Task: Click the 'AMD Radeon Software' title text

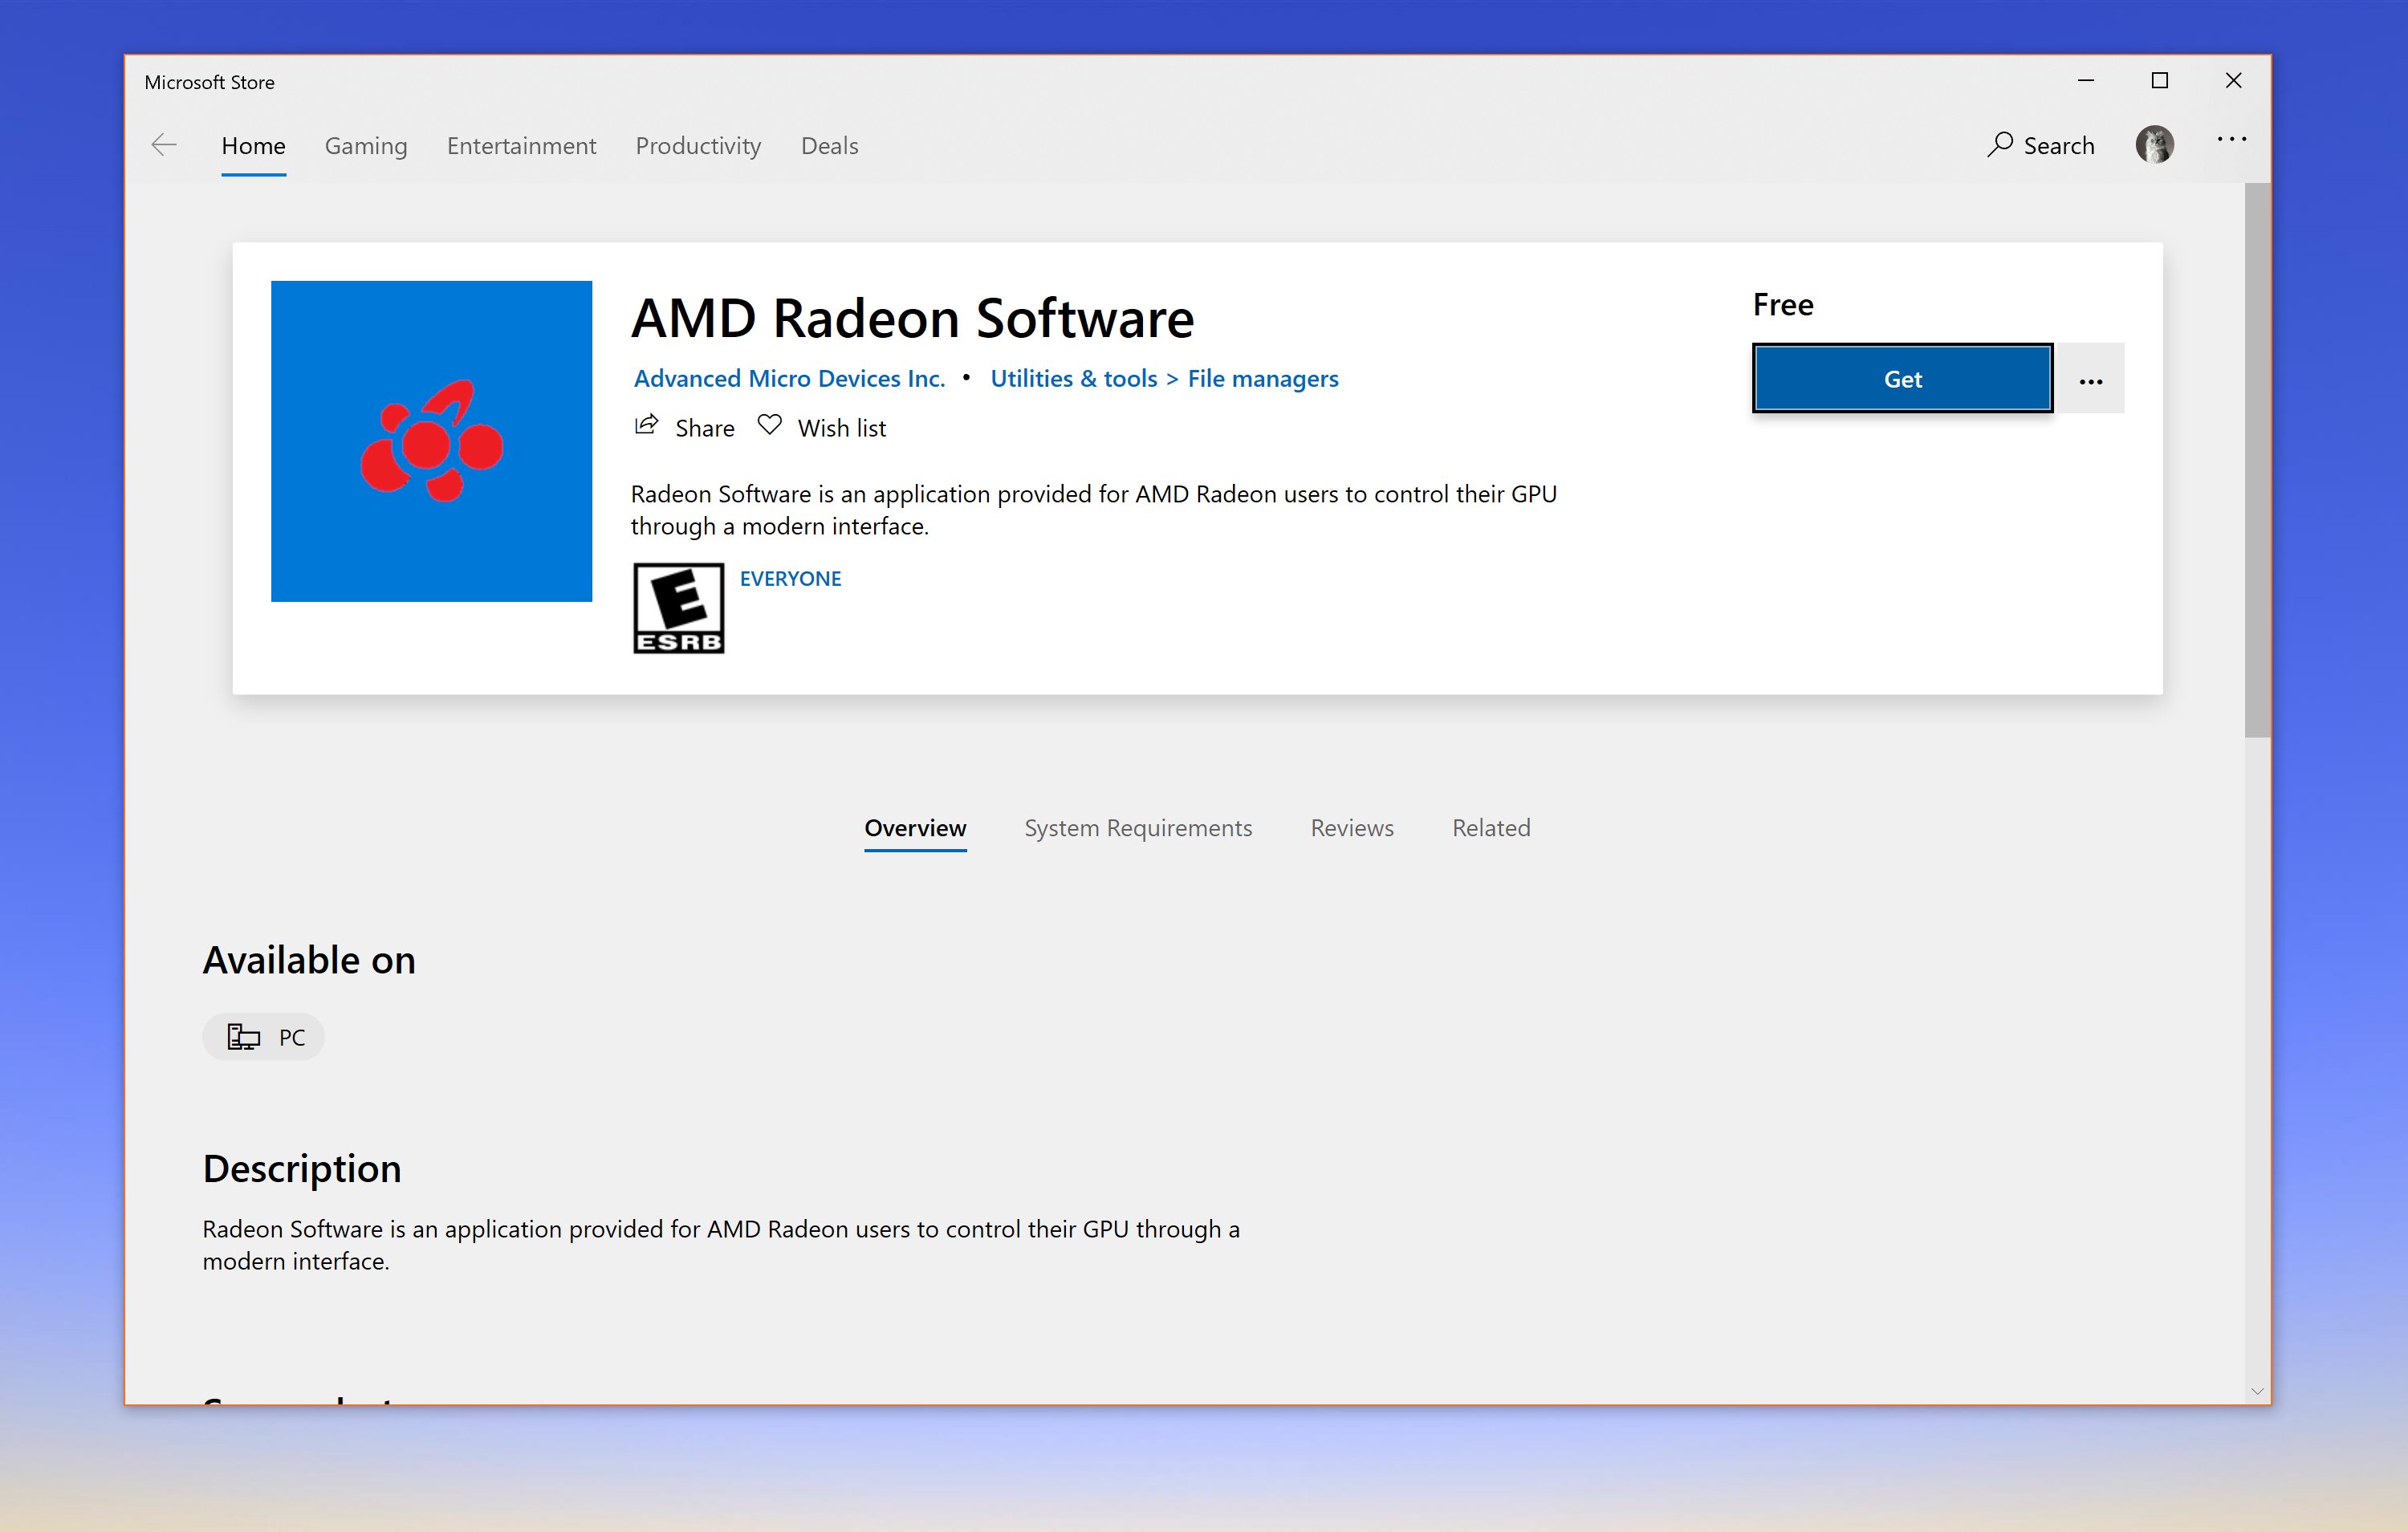Action: (x=912, y=319)
